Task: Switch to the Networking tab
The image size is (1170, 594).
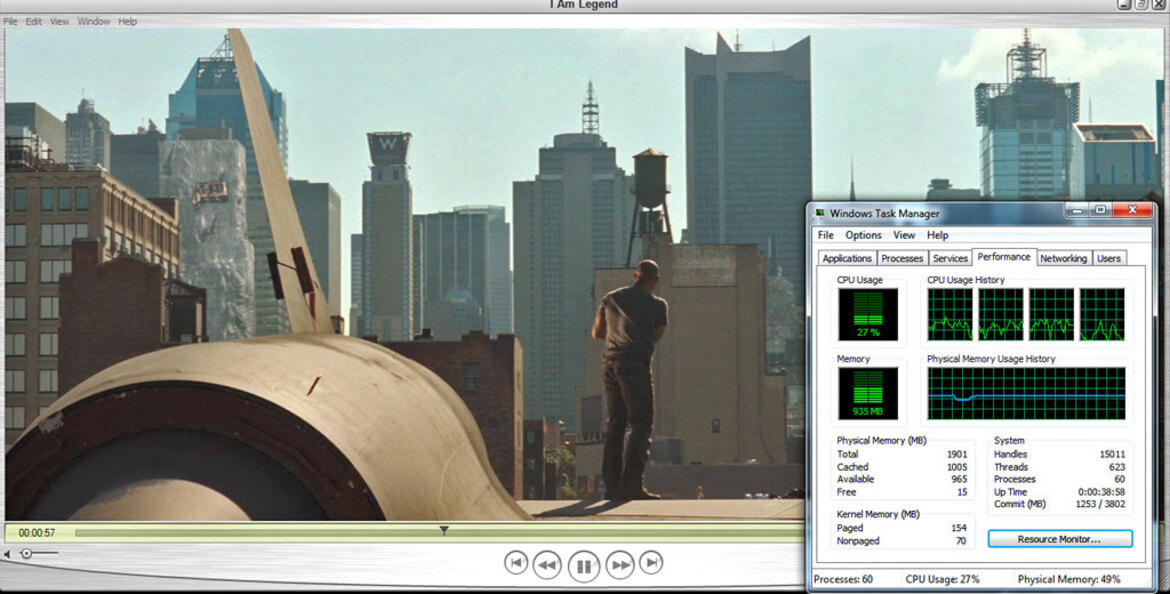Action: (x=1063, y=258)
